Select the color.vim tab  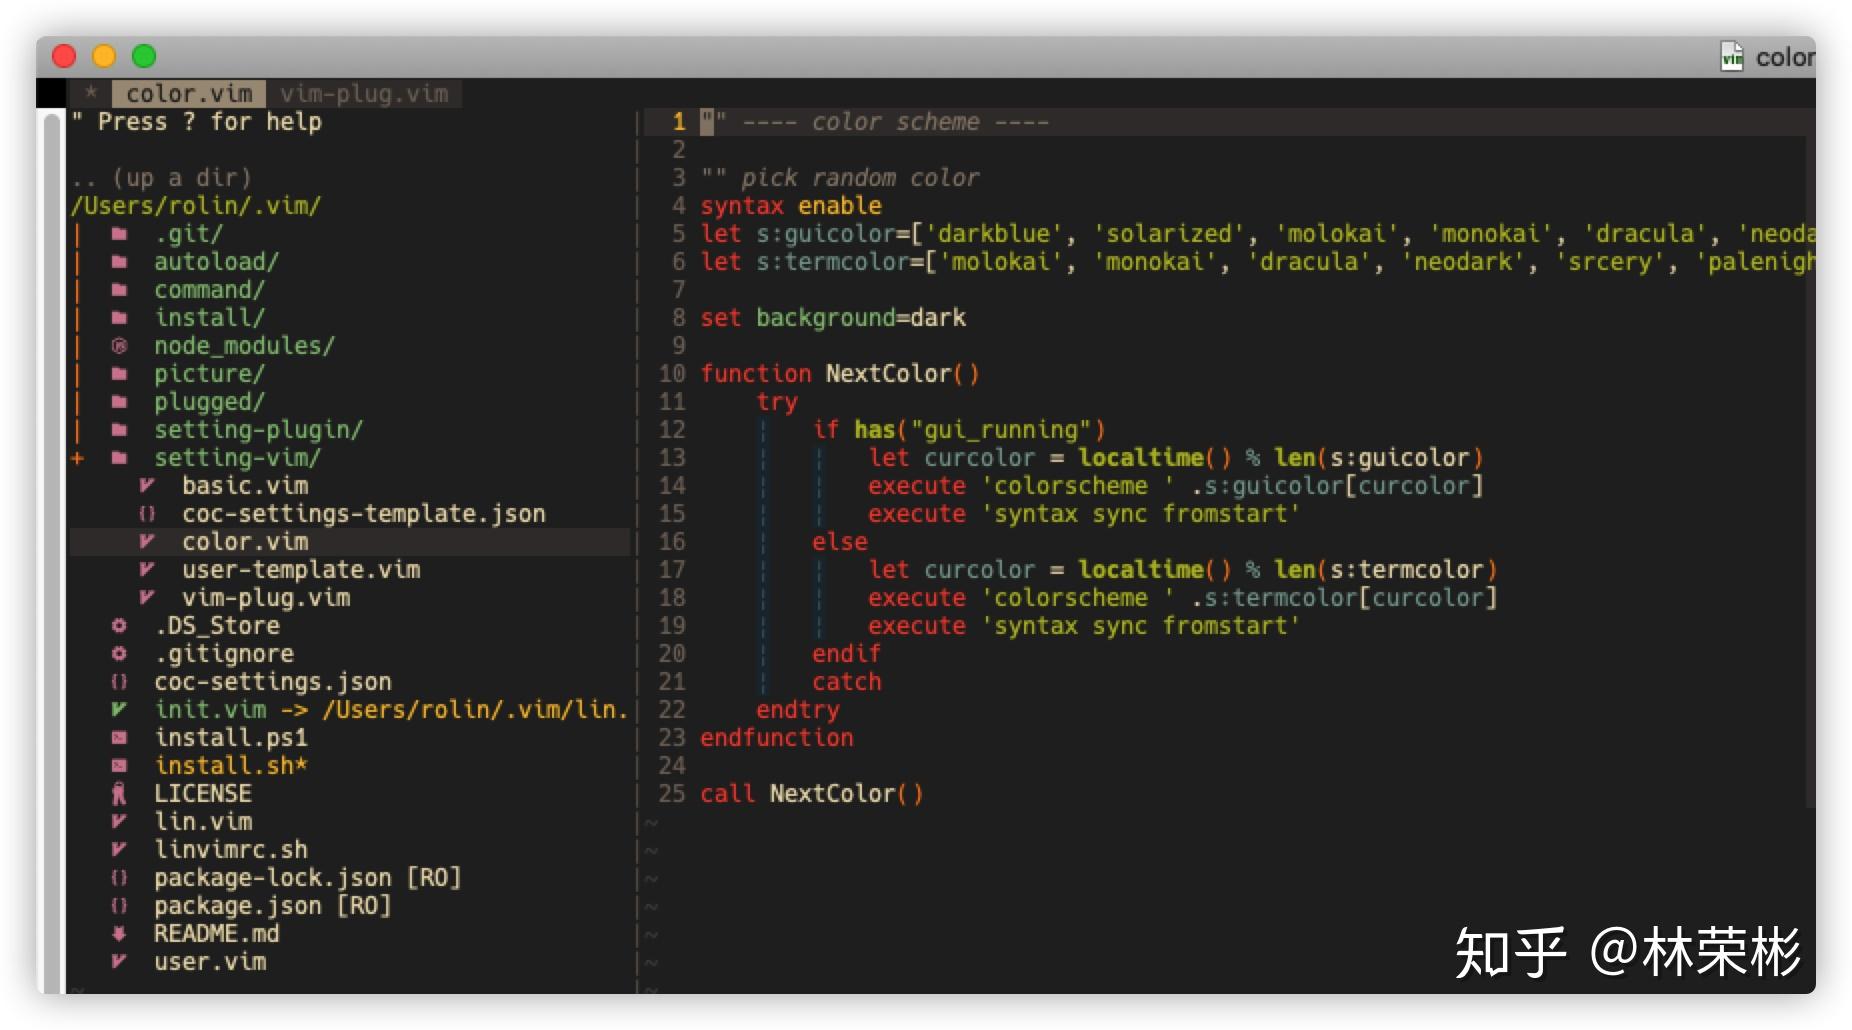tap(190, 93)
